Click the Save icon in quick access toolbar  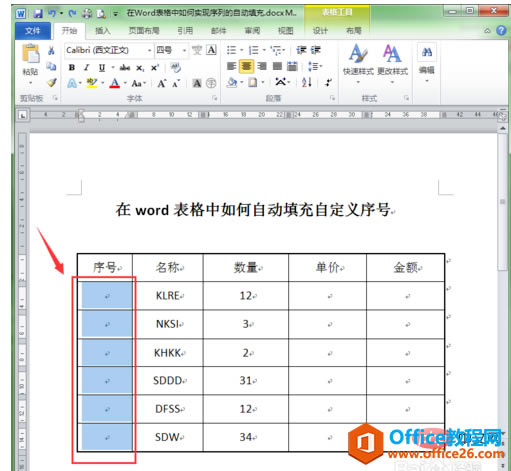pyautogui.click(x=38, y=13)
